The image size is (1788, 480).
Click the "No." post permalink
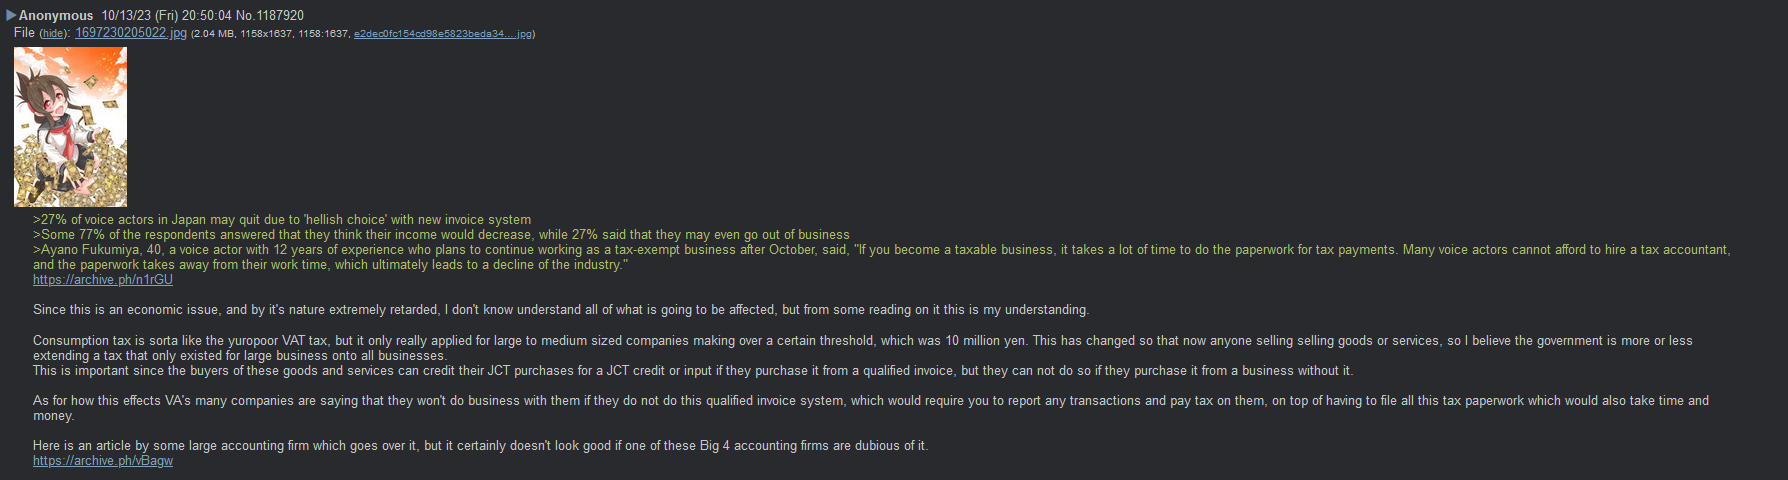pyautogui.click(x=244, y=16)
